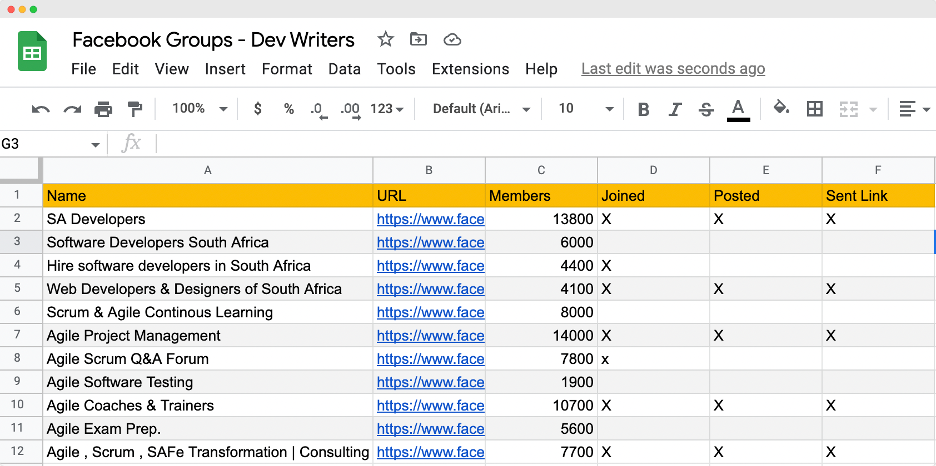
Task: Open the horizontal align dropdown
Action: point(914,109)
